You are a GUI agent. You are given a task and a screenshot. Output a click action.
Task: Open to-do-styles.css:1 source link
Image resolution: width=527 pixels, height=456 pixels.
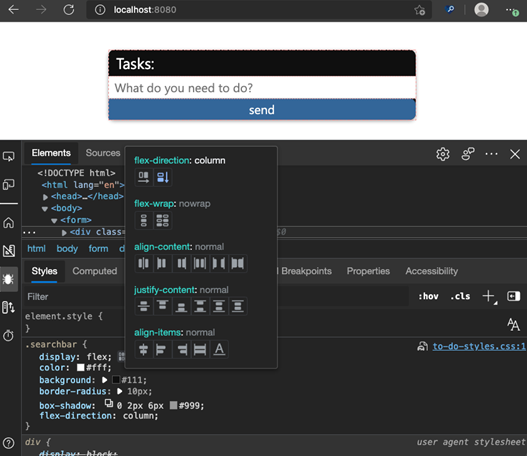click(479, 346)
